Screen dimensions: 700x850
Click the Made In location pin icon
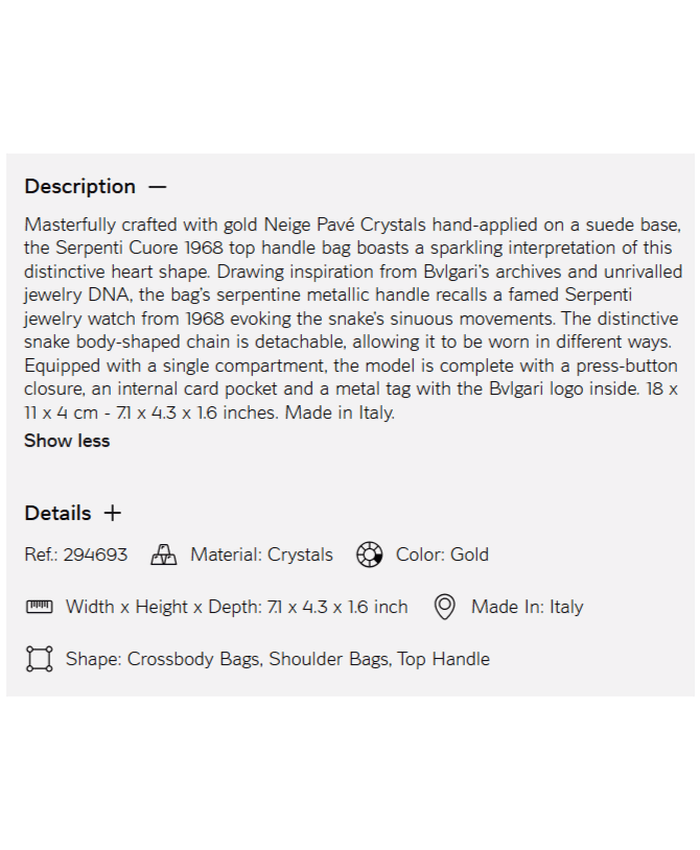[445, 607]
